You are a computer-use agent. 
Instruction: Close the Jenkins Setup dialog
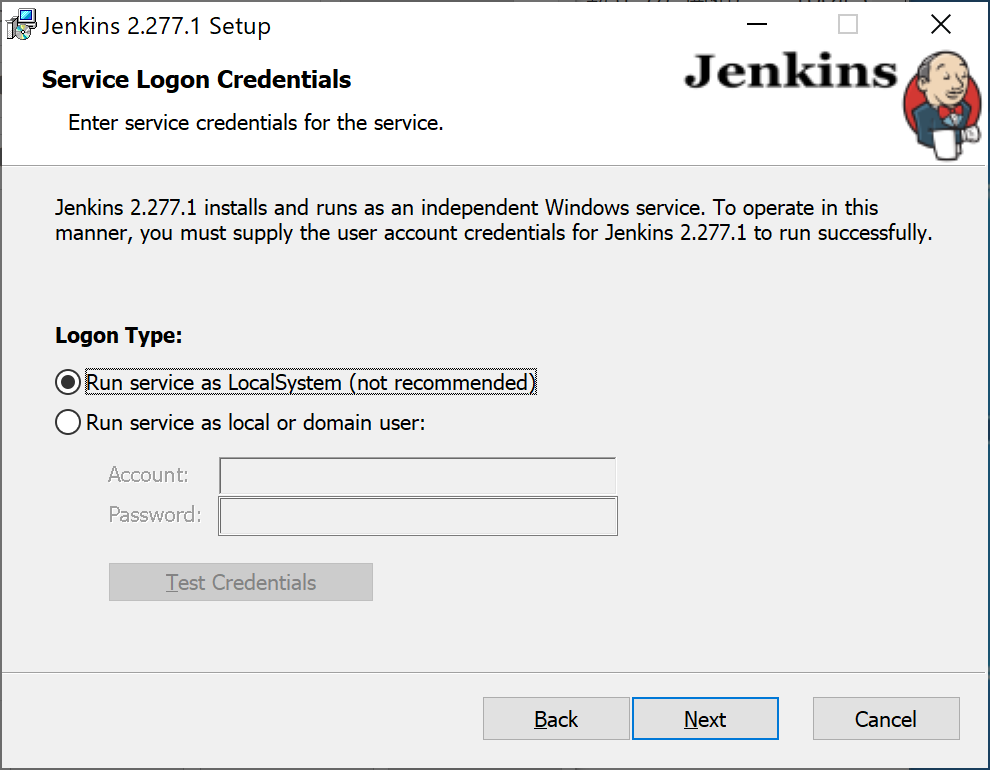[941, 25]
